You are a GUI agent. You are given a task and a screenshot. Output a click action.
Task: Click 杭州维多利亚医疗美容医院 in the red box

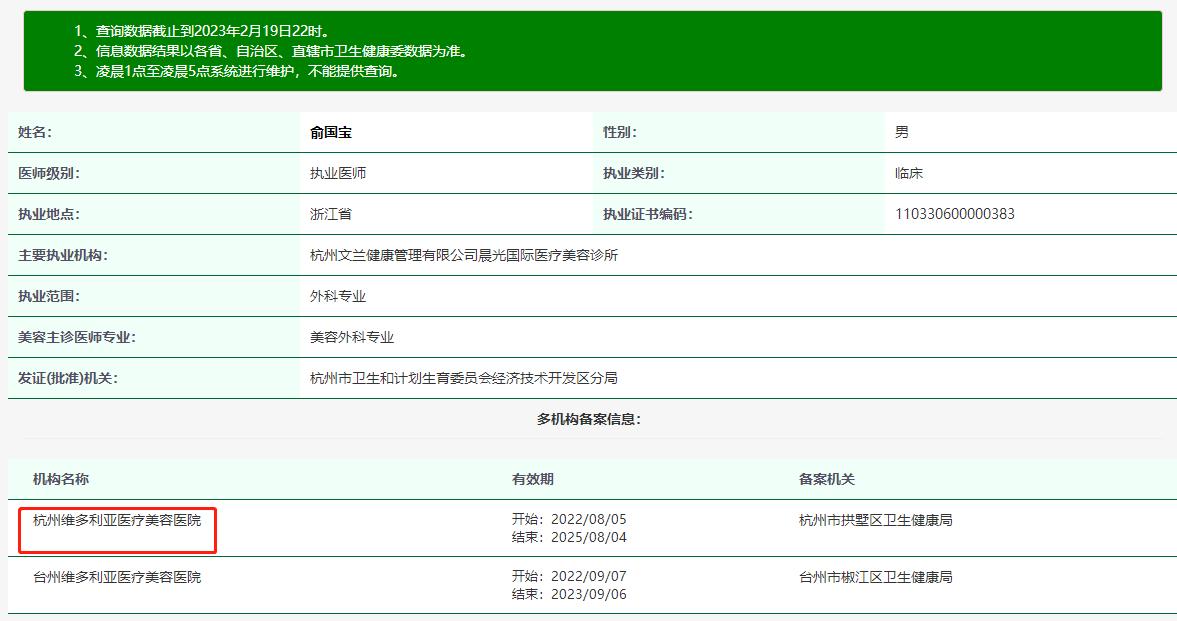pos(117,520)
